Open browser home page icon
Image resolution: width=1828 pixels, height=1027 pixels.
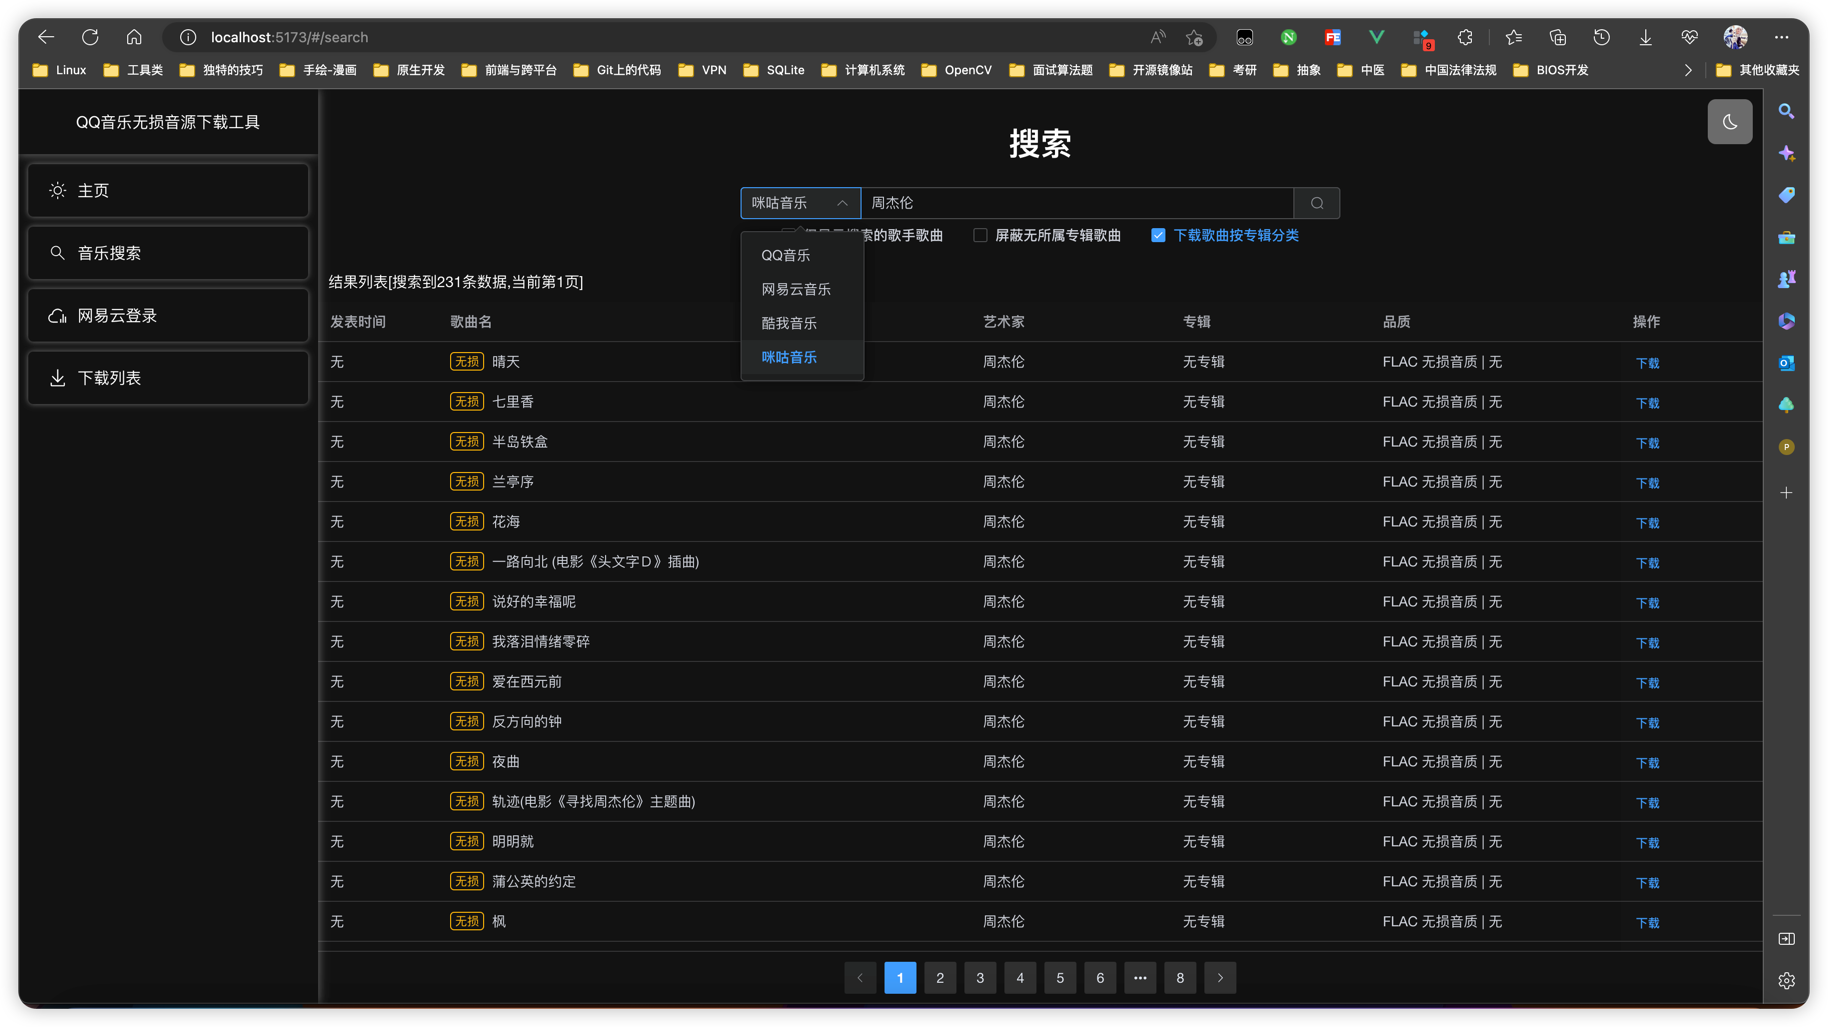coord(134,37)
